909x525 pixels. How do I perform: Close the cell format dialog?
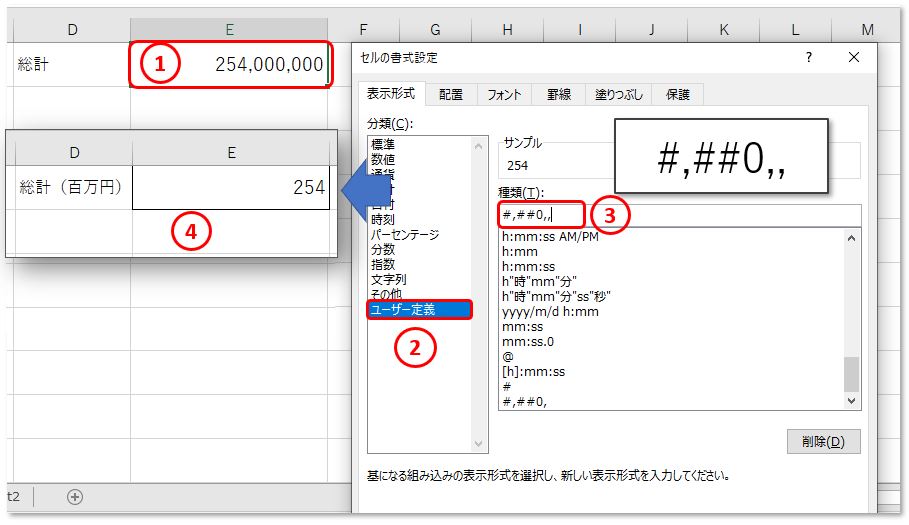[x=853, y=58]
